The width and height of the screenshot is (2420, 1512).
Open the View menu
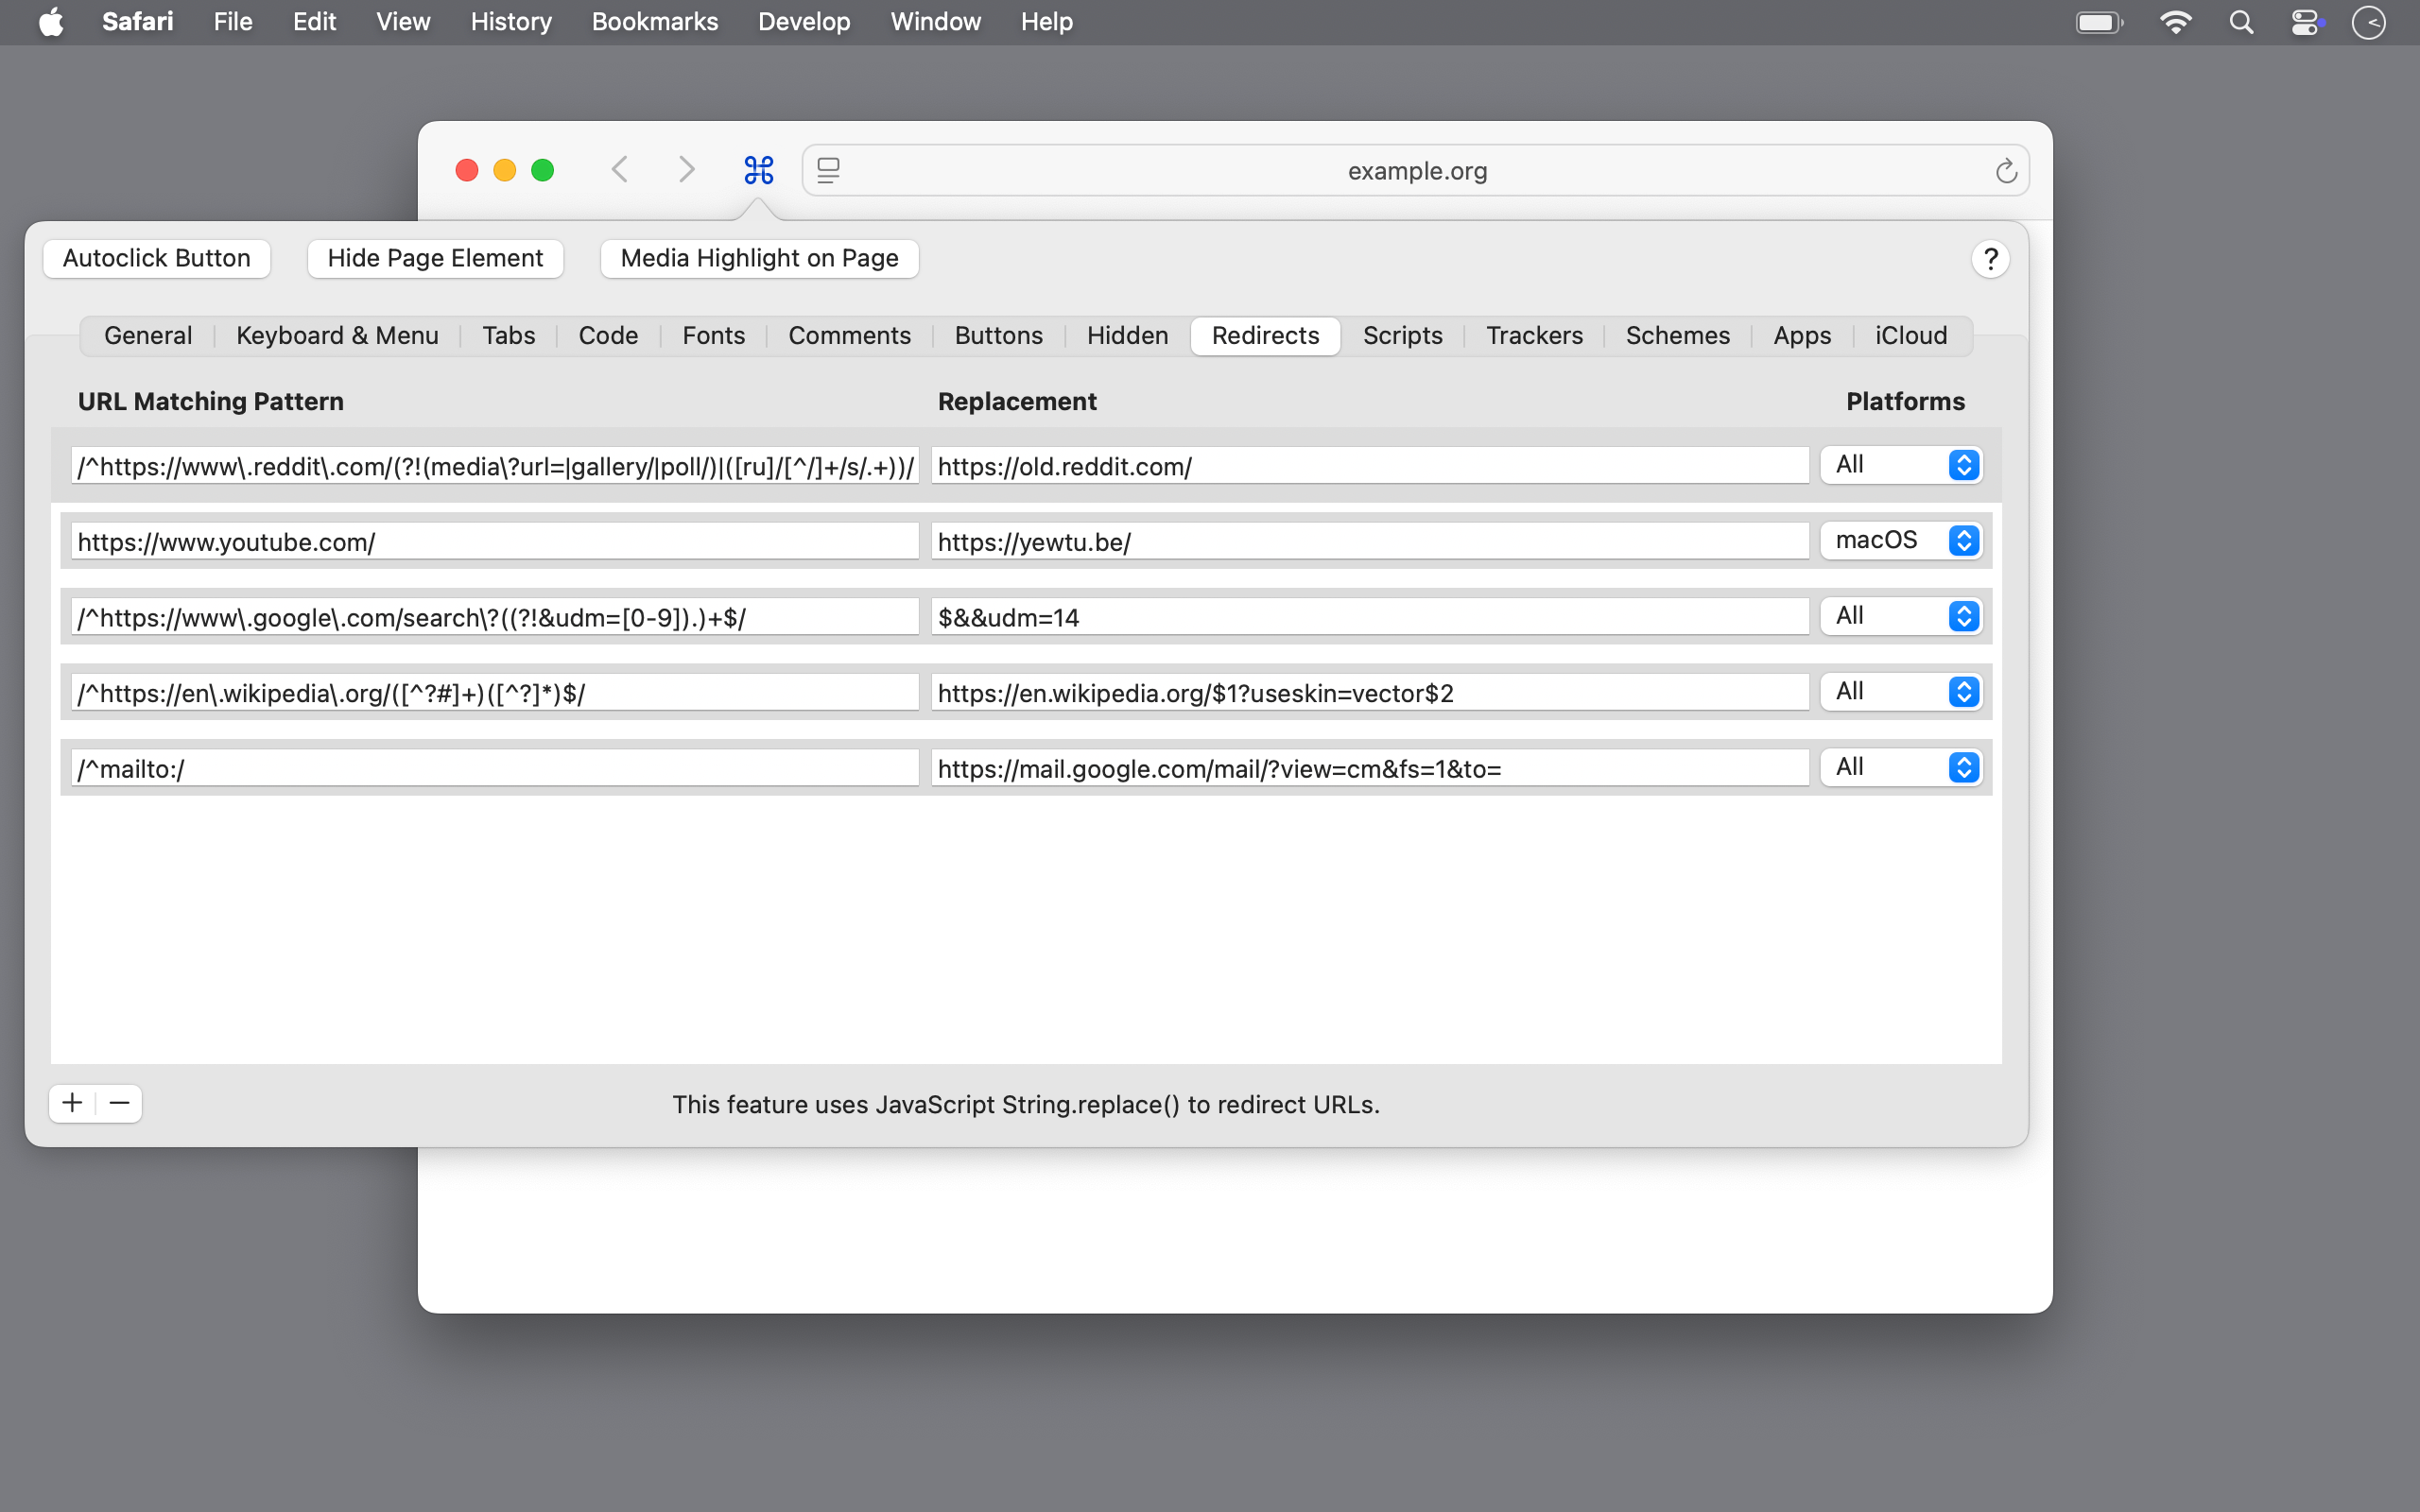403,22
